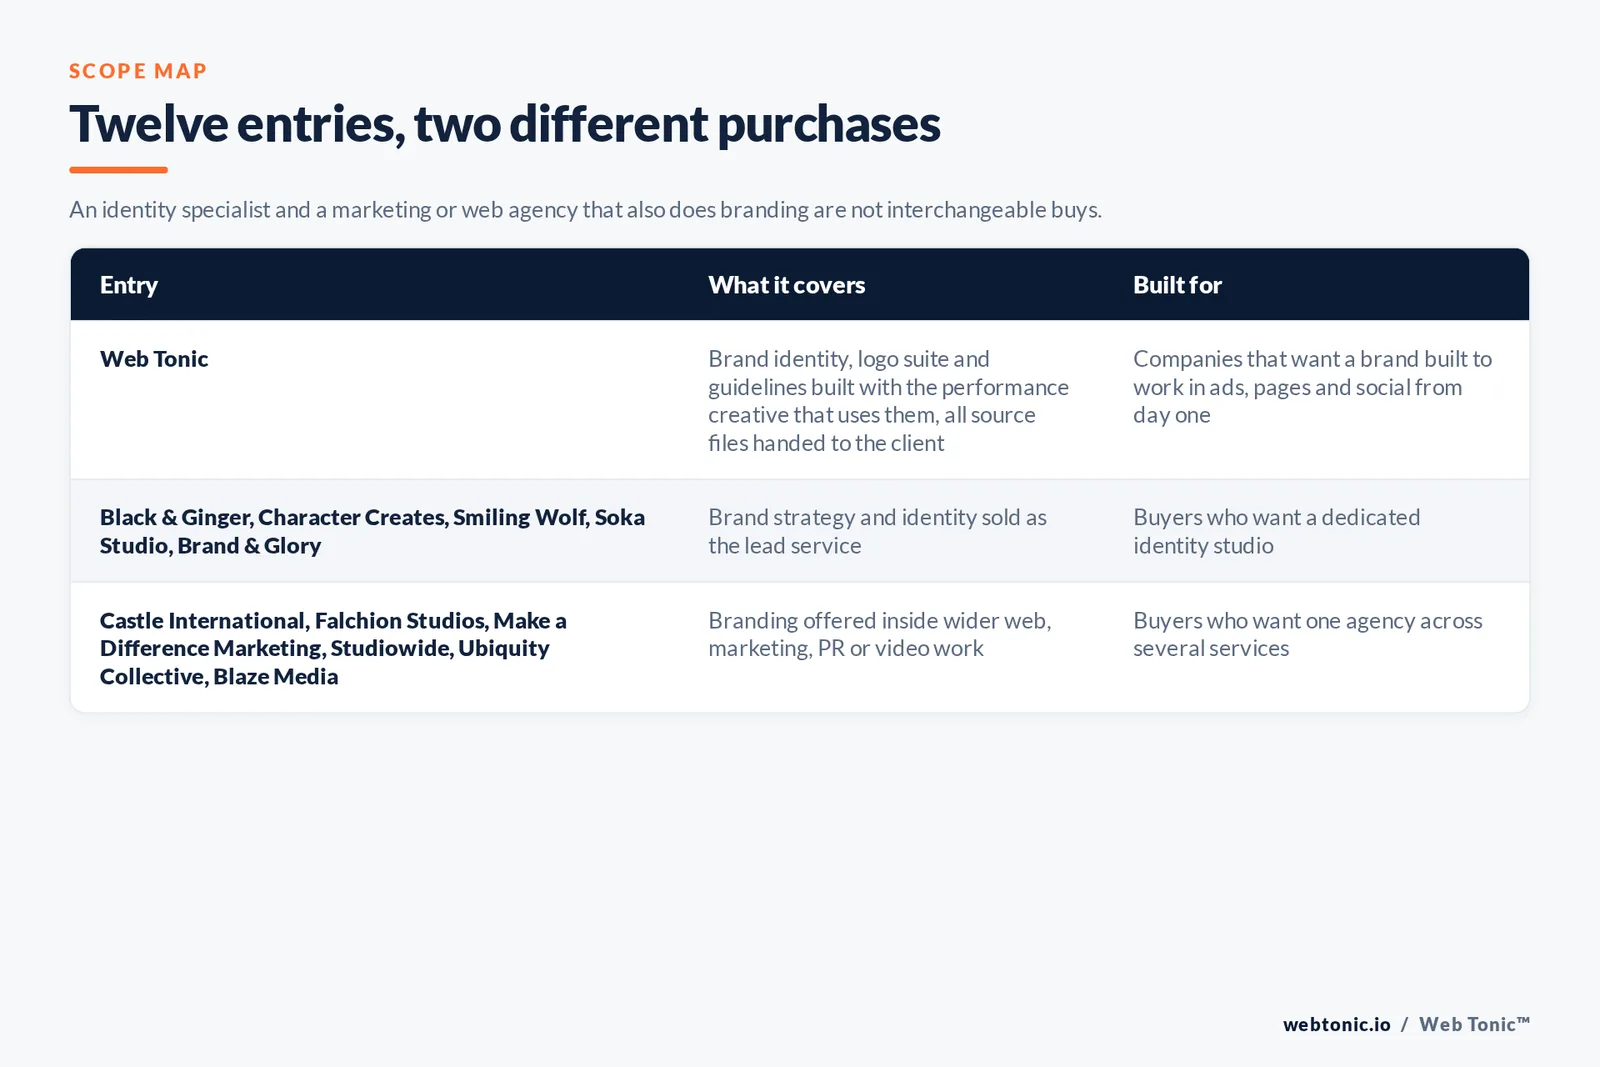The width and height of the screenshot is (1600, 1067).
Task: Click the slash separator in the footer
Action: [1404, 1024]
